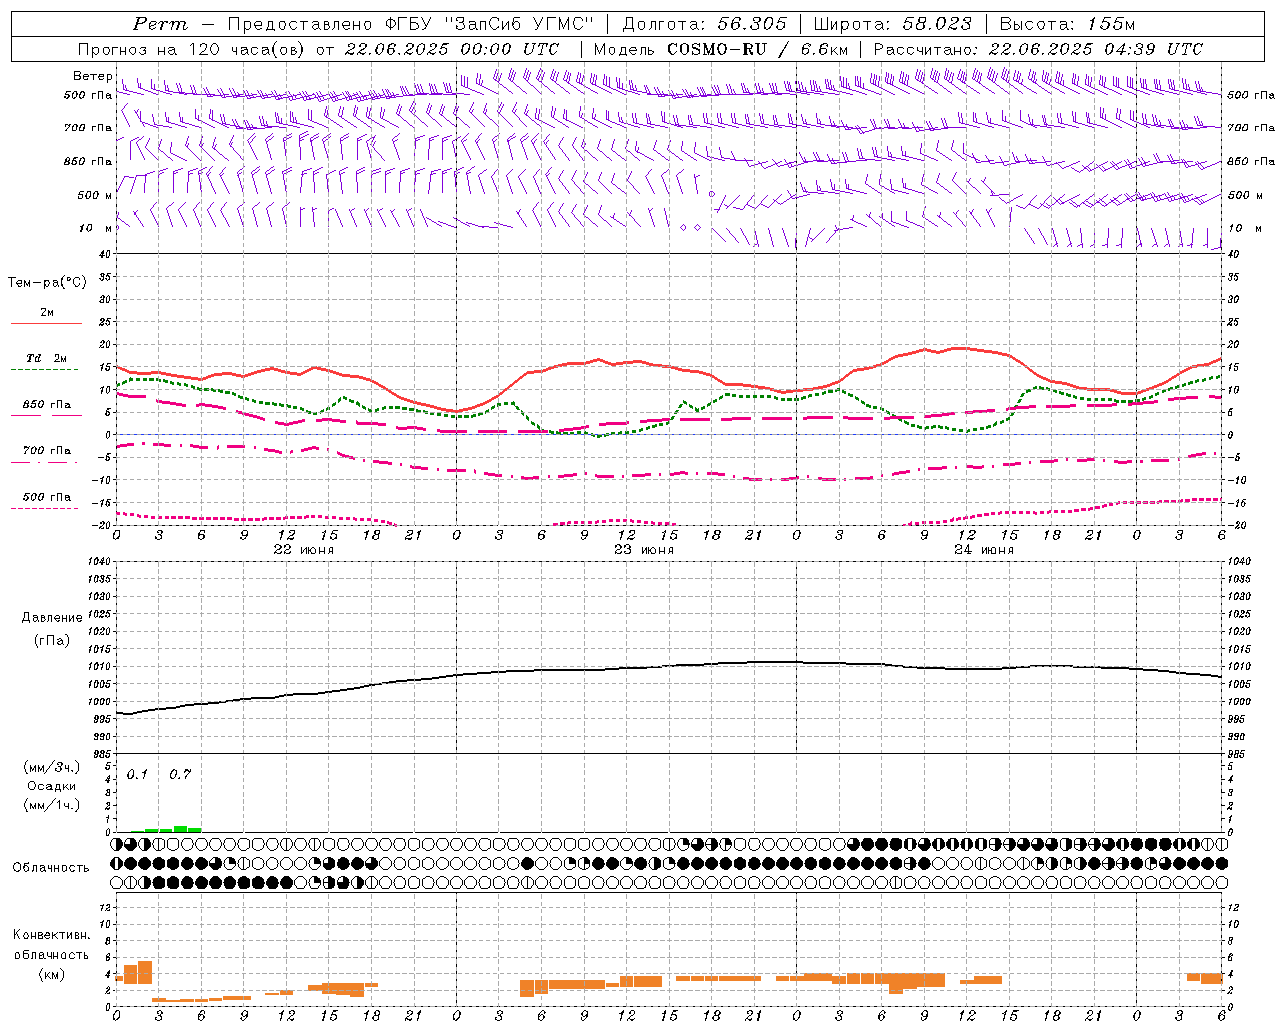The height and width of the screenshot is (1024, 1280).
Task: Click the '0.1' precipitation amount value
Action: [x=137, y=775]
